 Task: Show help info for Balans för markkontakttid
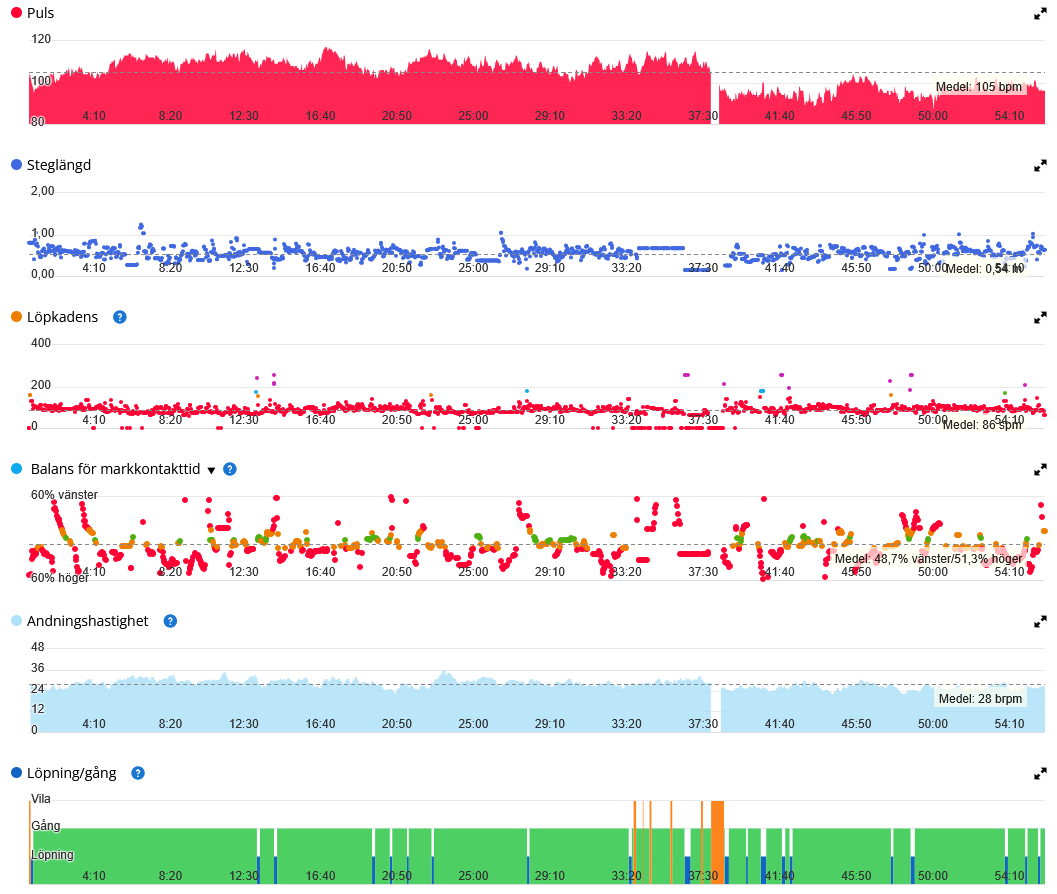tap(230, 469)
